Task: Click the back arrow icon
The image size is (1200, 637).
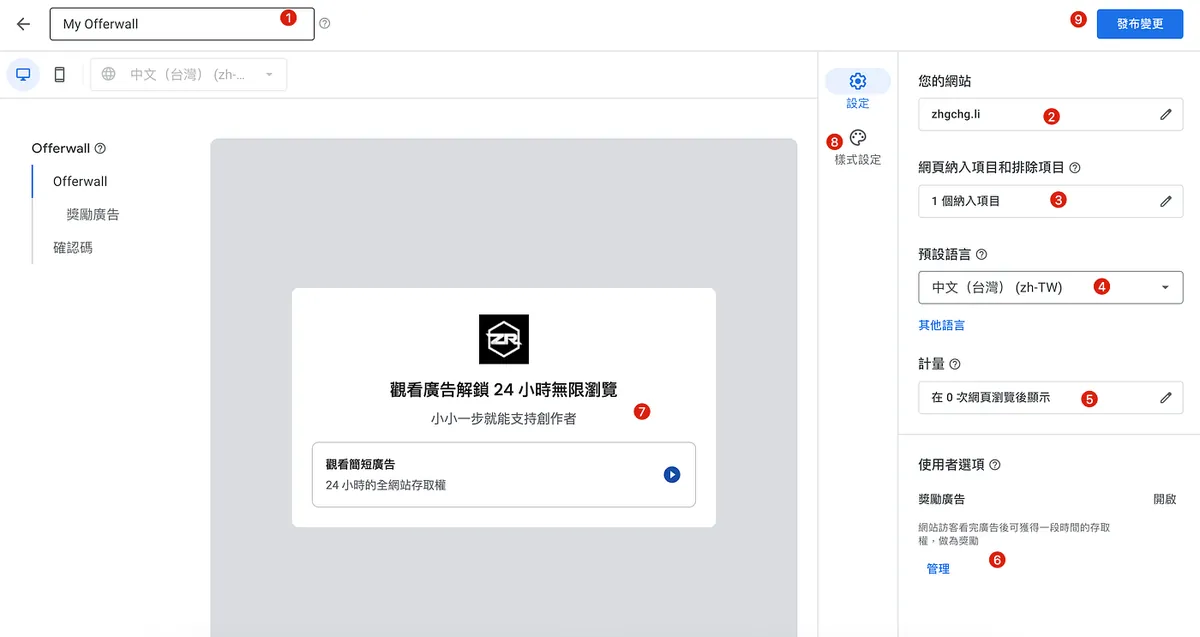Action: tap(23, 24)
